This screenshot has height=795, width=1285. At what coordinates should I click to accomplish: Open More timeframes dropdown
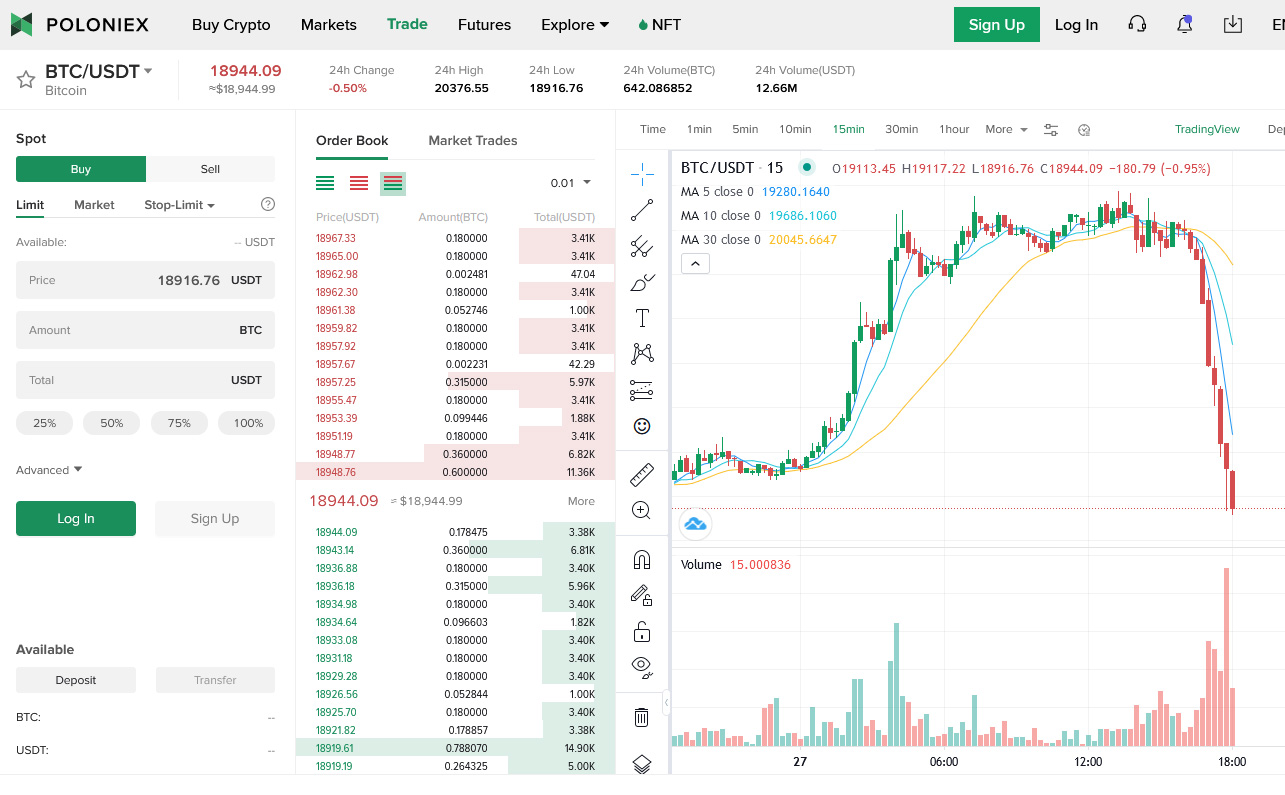(x=1006, y=129)
